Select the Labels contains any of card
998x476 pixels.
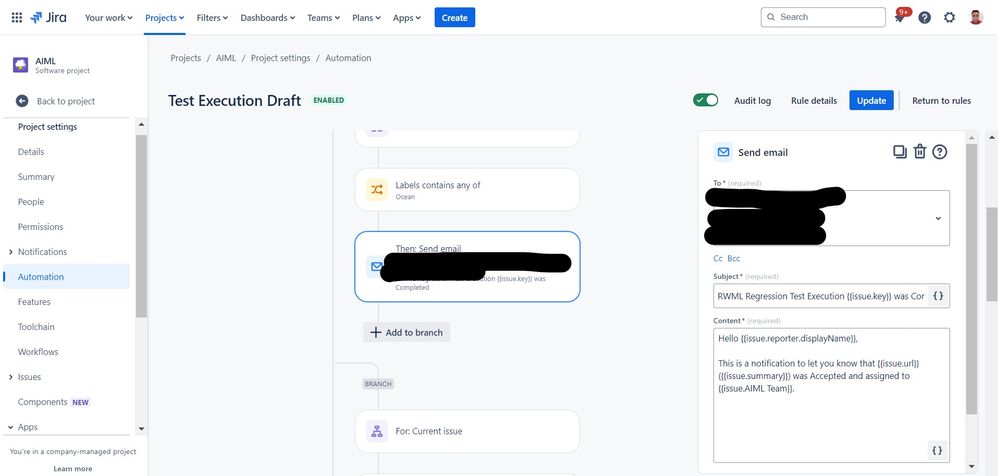(x=467, y=190)
